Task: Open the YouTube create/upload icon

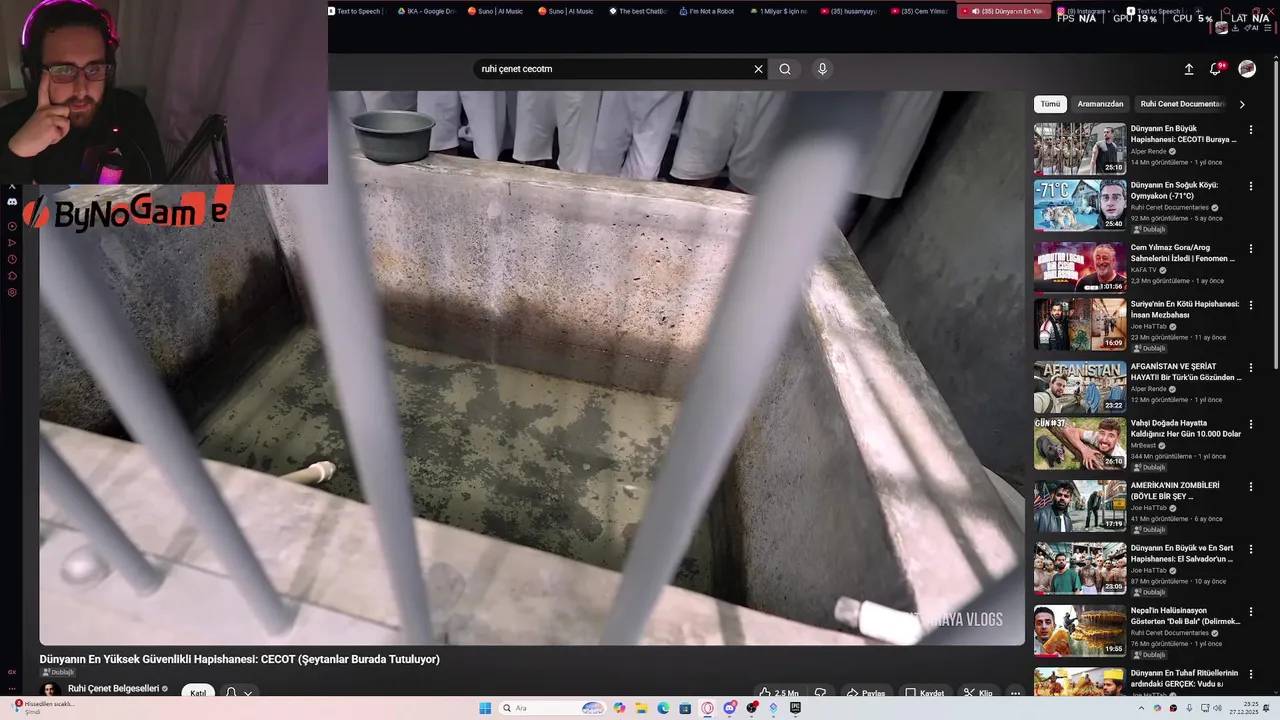Action: (1189, 69)
